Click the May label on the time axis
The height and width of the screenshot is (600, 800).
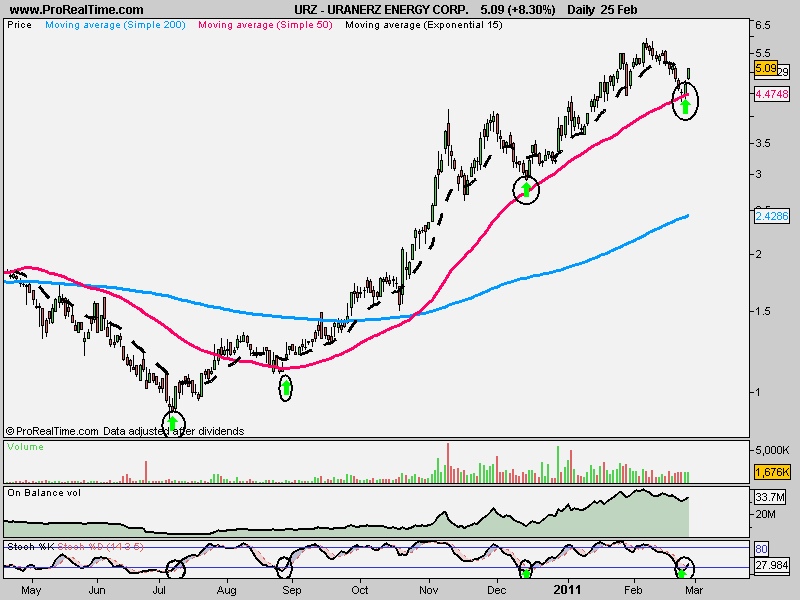tap(31, 590)
